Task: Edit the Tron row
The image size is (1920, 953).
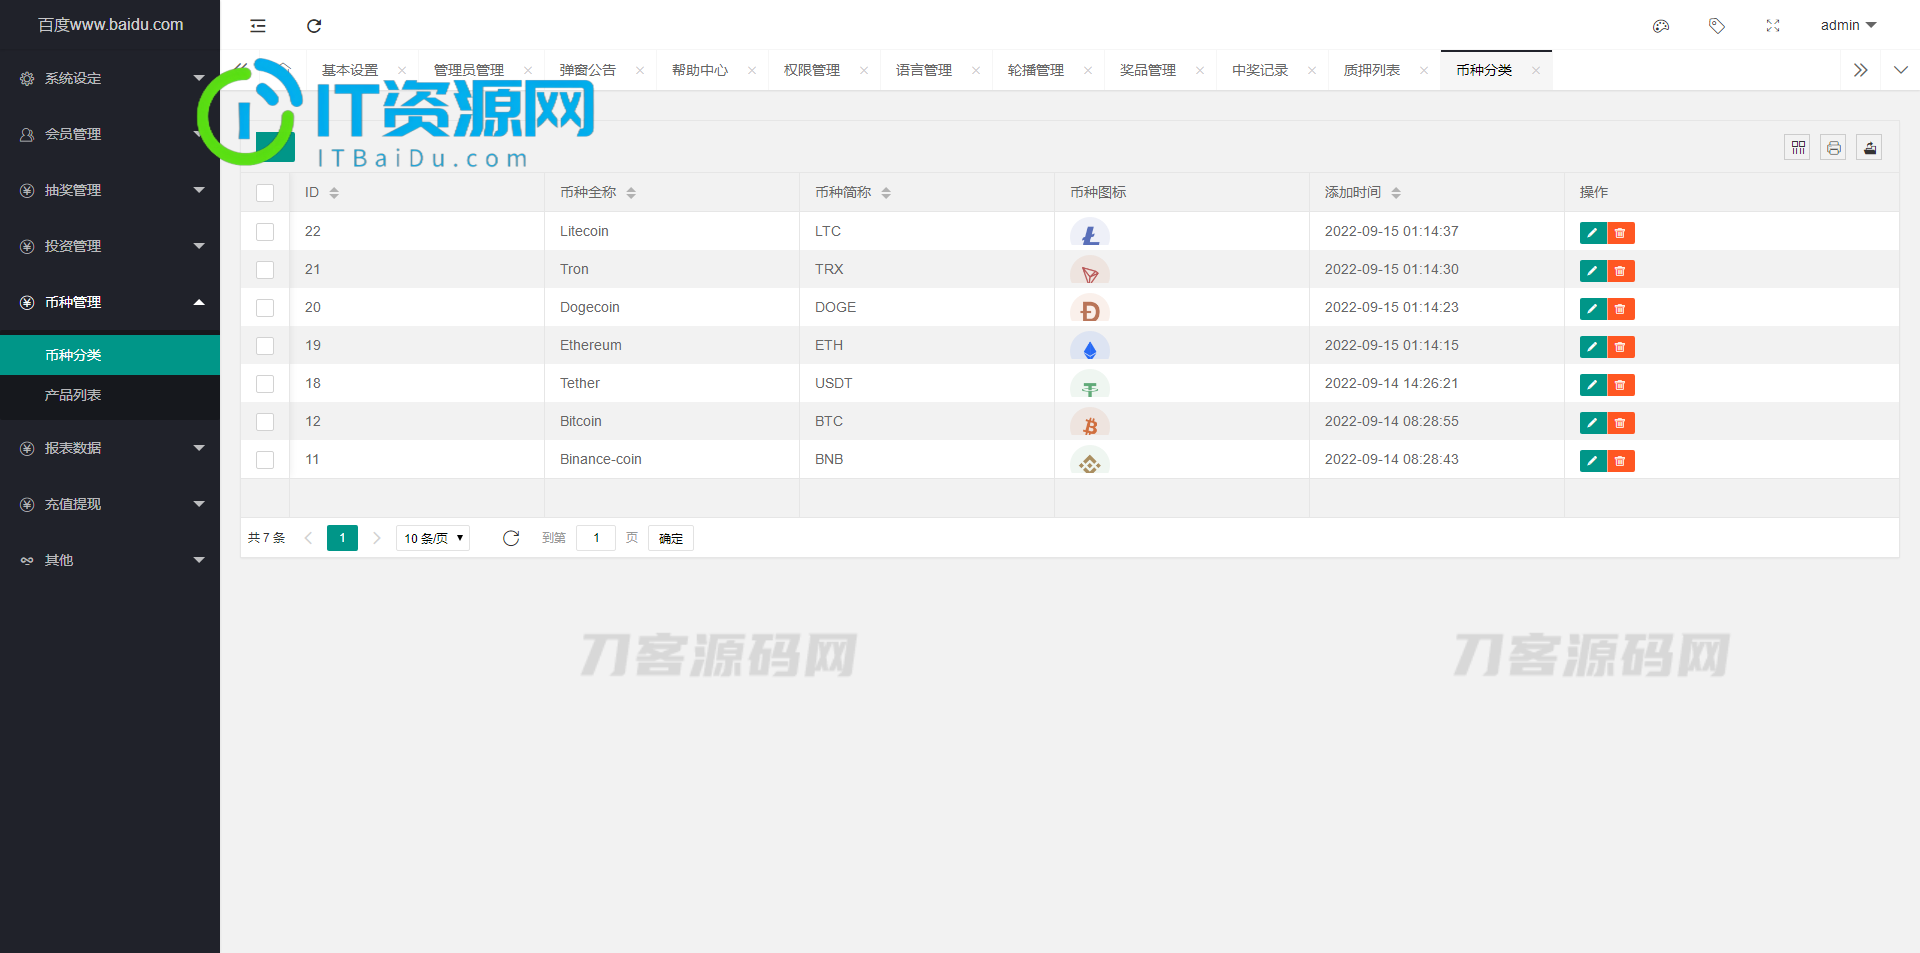Action: coord(1593,271)
